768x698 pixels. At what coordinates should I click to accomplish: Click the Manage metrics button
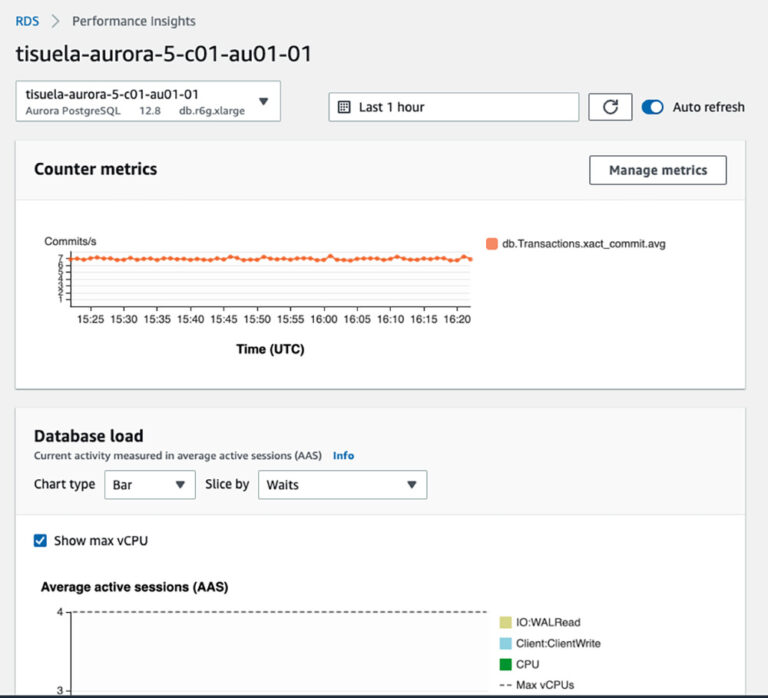[658, 170]
